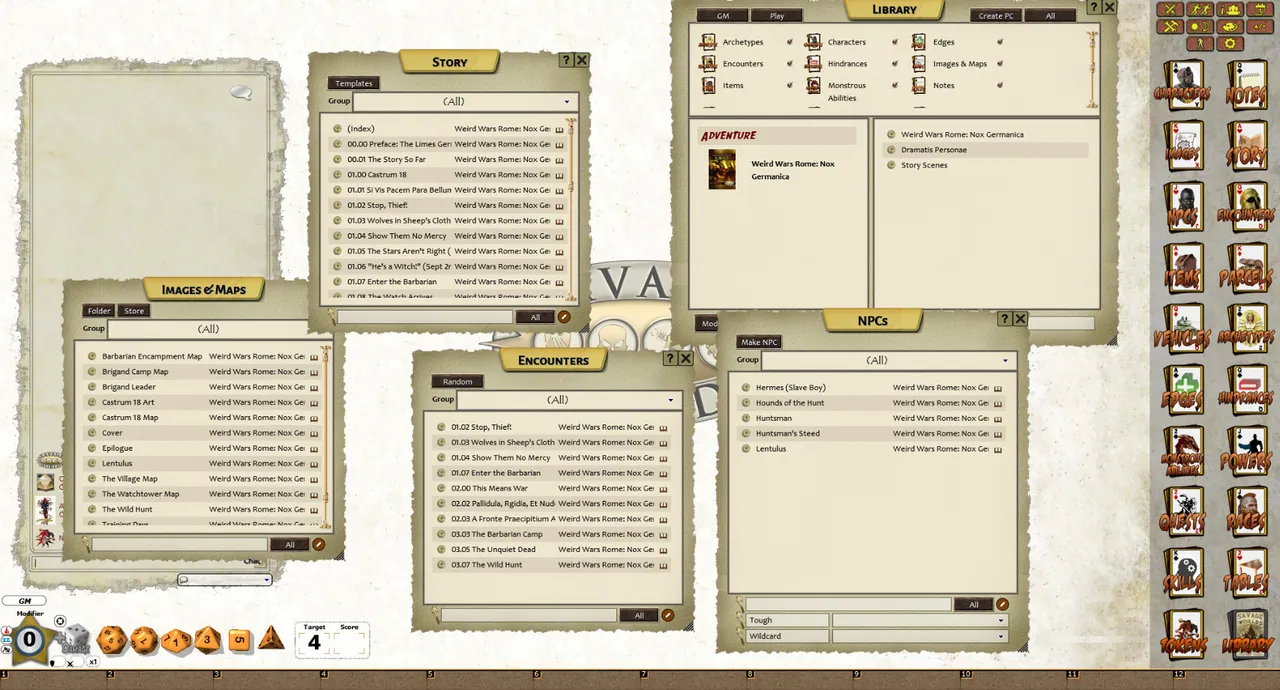
Task: Click the Library categories scrollbar
Action: (1093, 70)
